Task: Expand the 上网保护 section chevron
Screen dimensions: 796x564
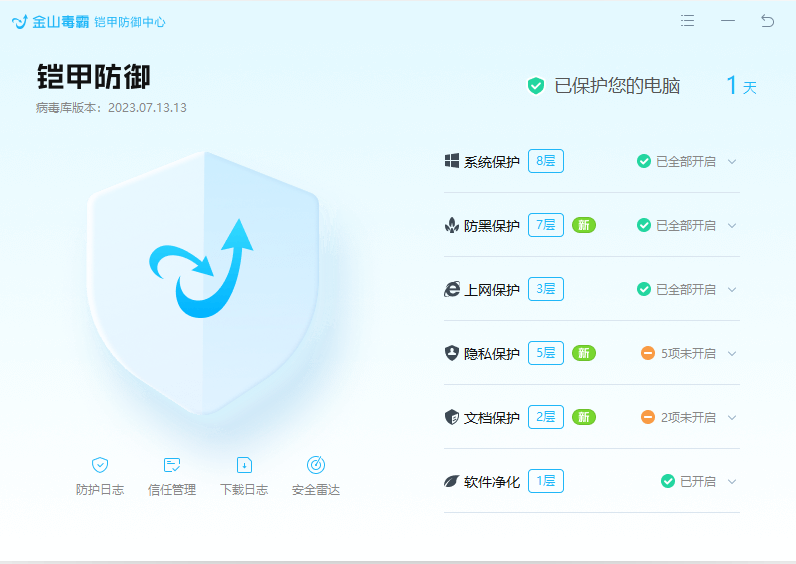Action: click(x=732, y=289)
